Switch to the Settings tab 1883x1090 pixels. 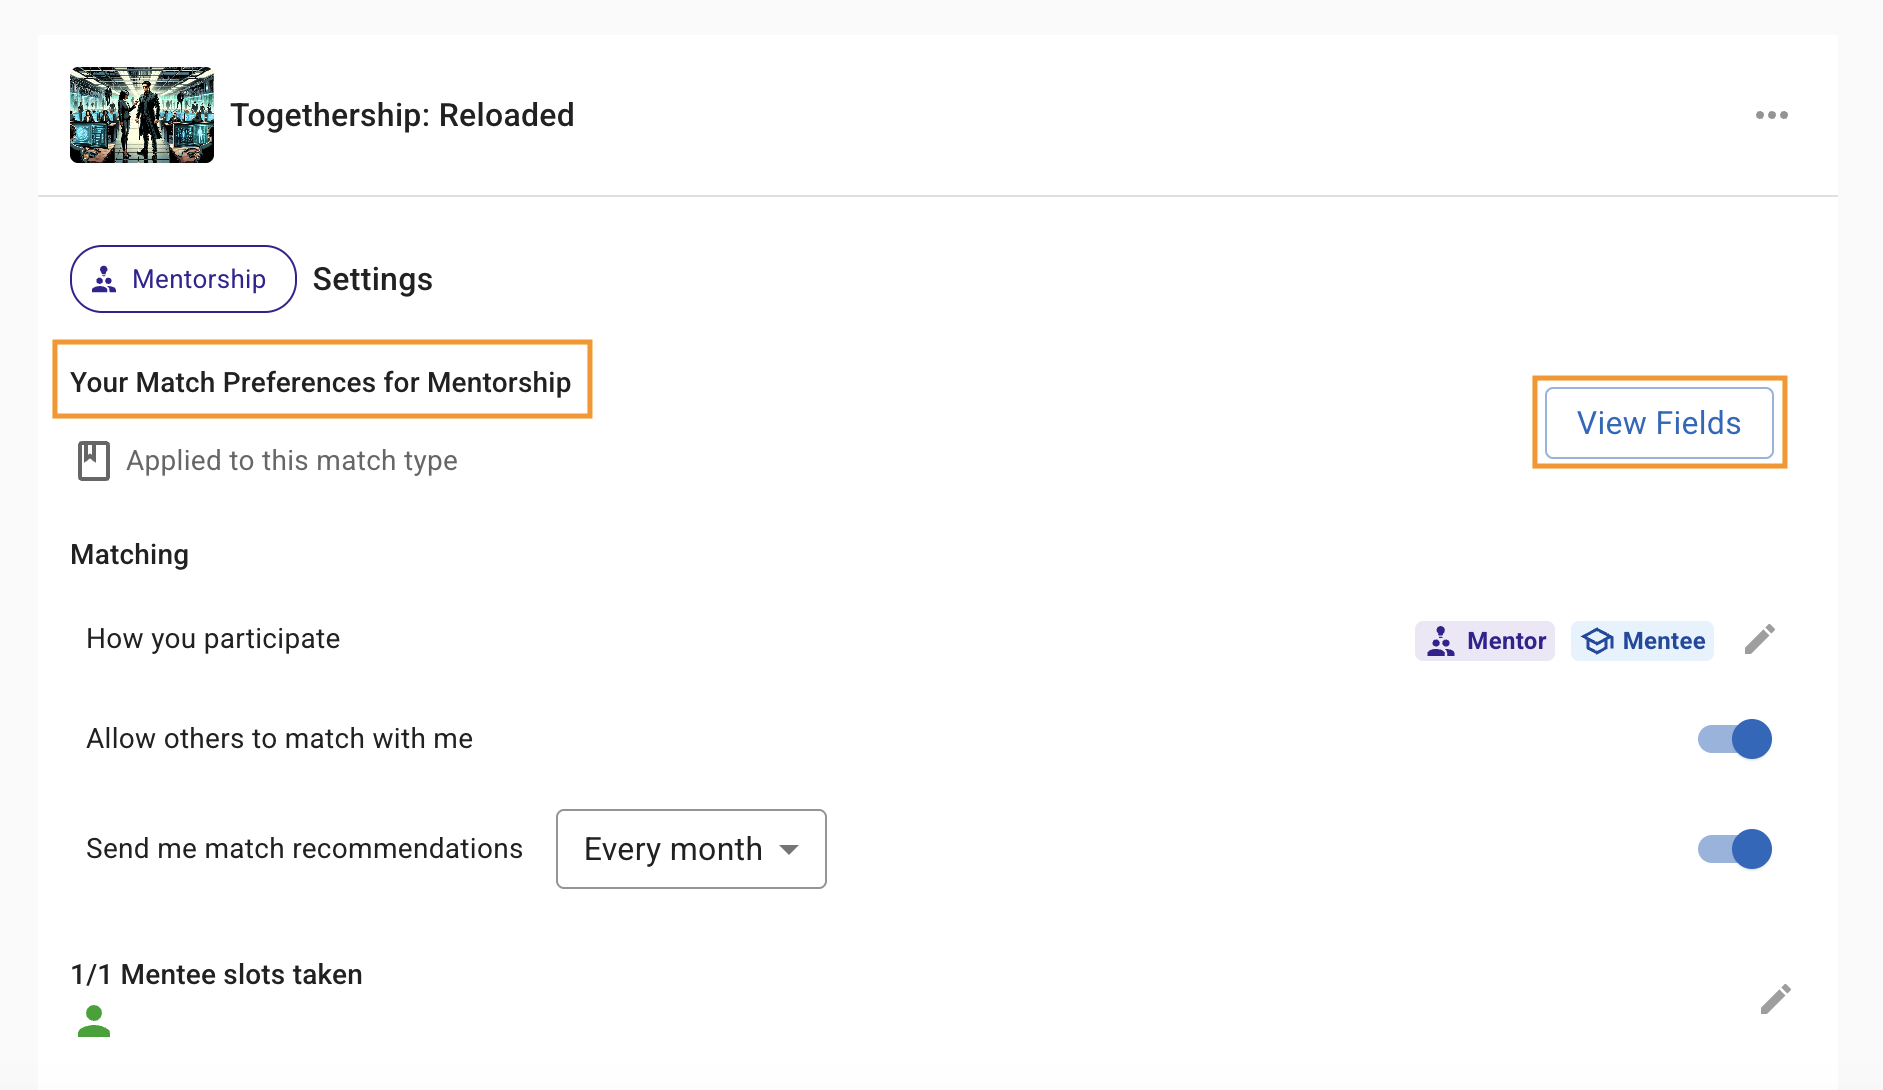[x=372, y=279]
